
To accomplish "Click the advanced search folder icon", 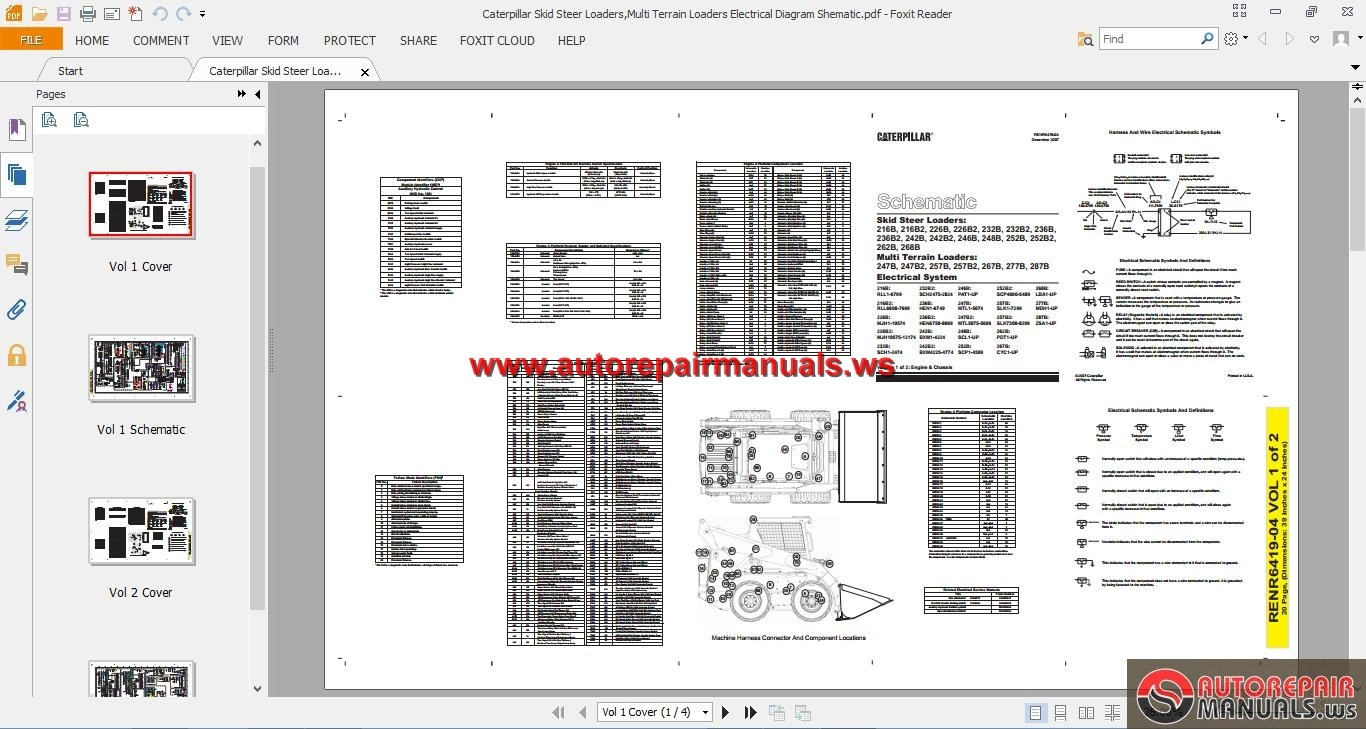I will click(x=1085, y=39).
